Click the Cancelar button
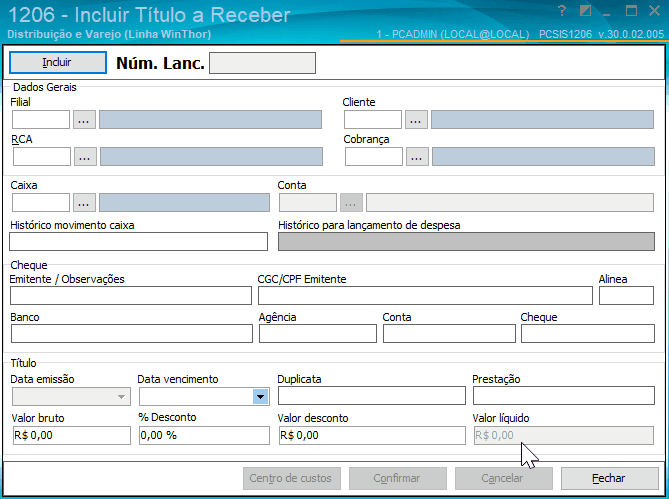Viewport: 669px width, 499px height. (x=503, y=479)
